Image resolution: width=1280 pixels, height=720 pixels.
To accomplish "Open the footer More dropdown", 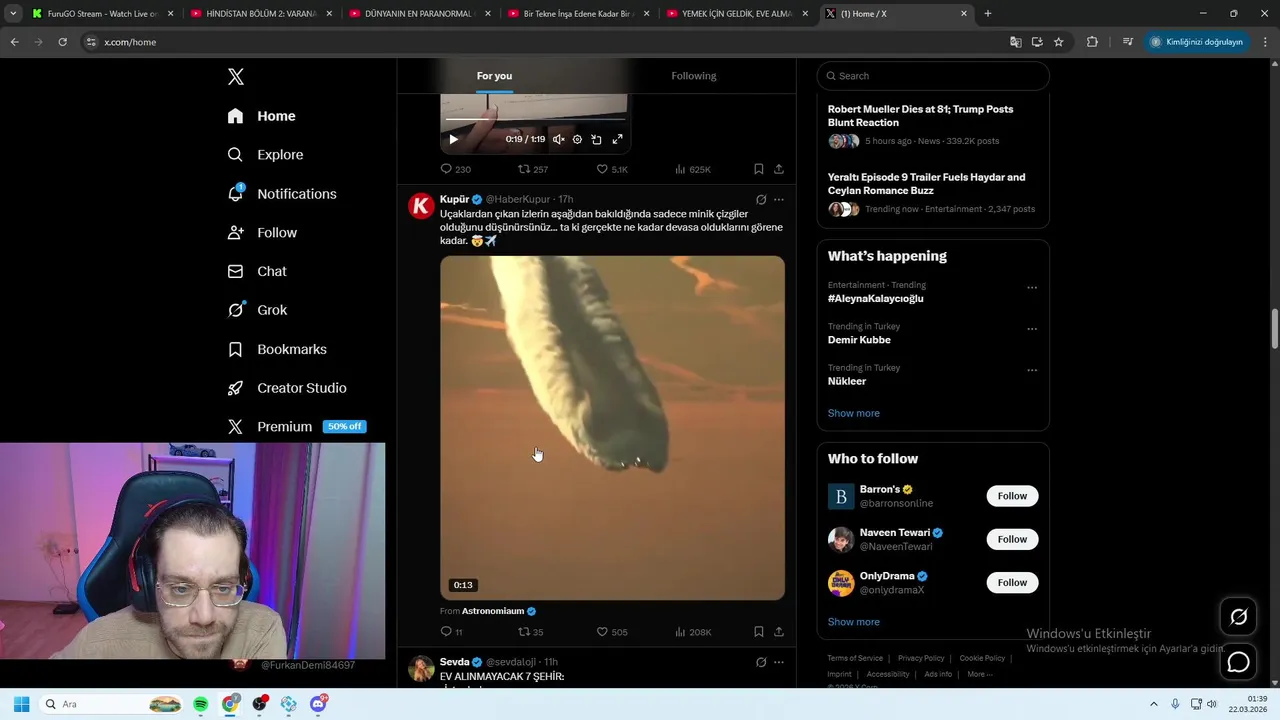I will pos(979,674).
